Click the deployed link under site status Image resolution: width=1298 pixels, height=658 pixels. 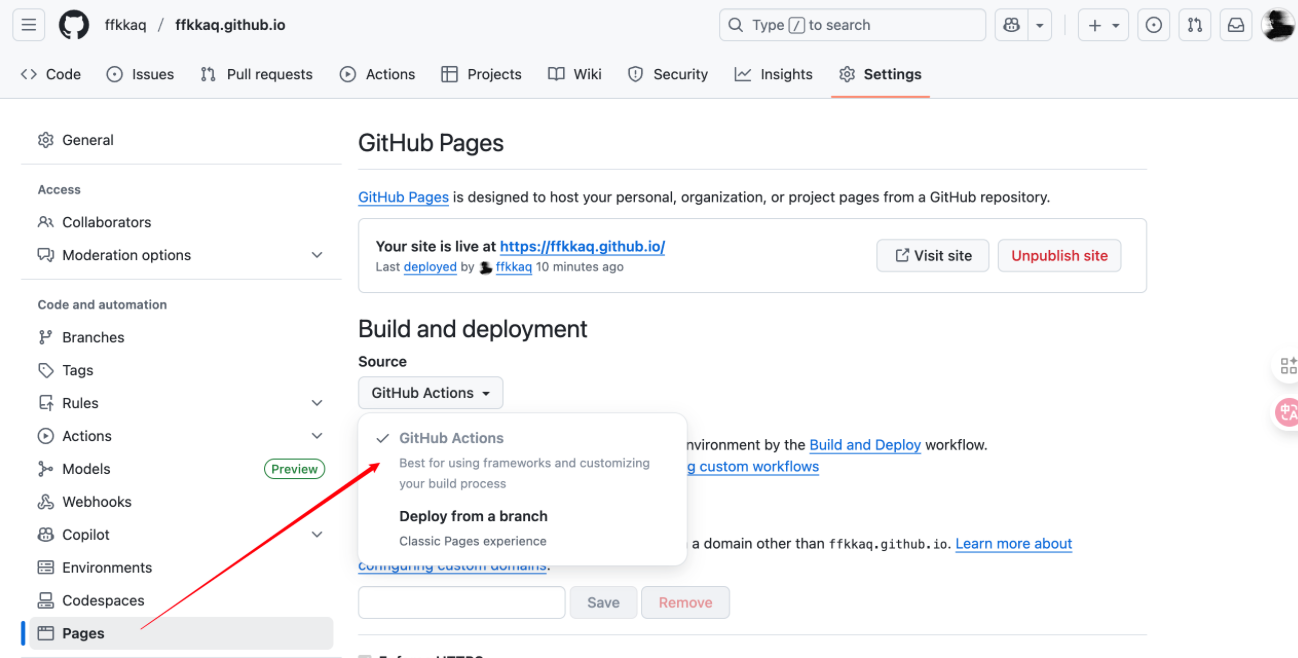430,267
